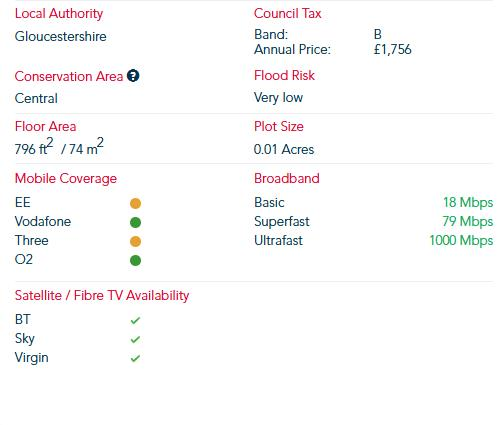504x425 pixels.
Task: Click the orange Three coverage indicator dot
Action: pyautogui.click(x=135, y=241)
